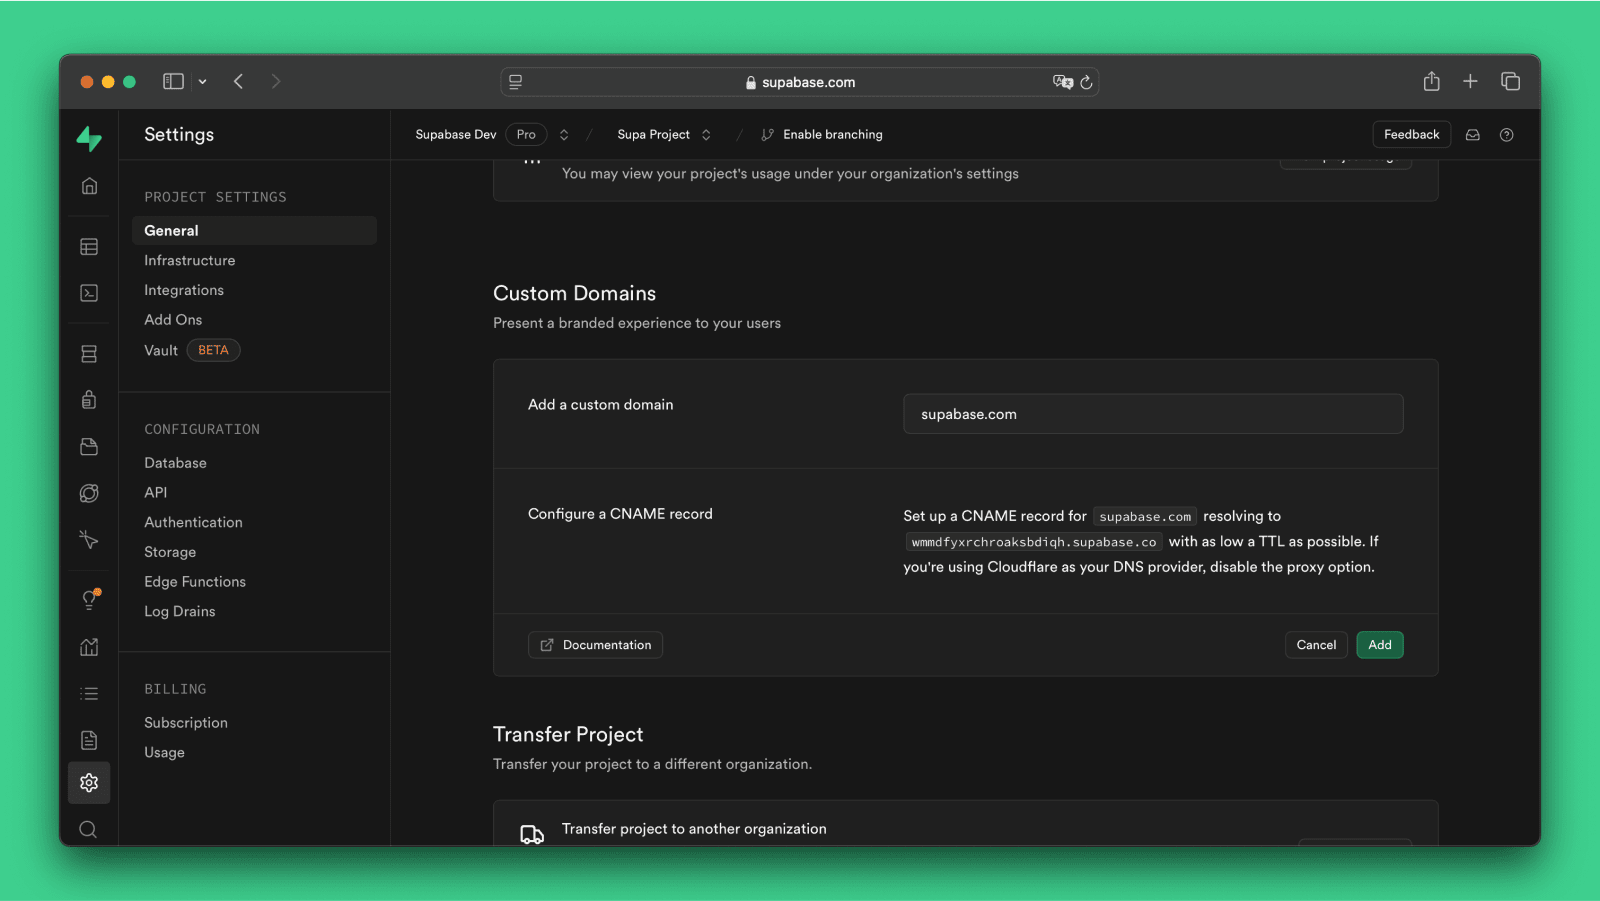This screenshot has width=1600, height=901.
Task: Click the 'supabase.com' CNAME code snippet
Action: [1145, 517]
